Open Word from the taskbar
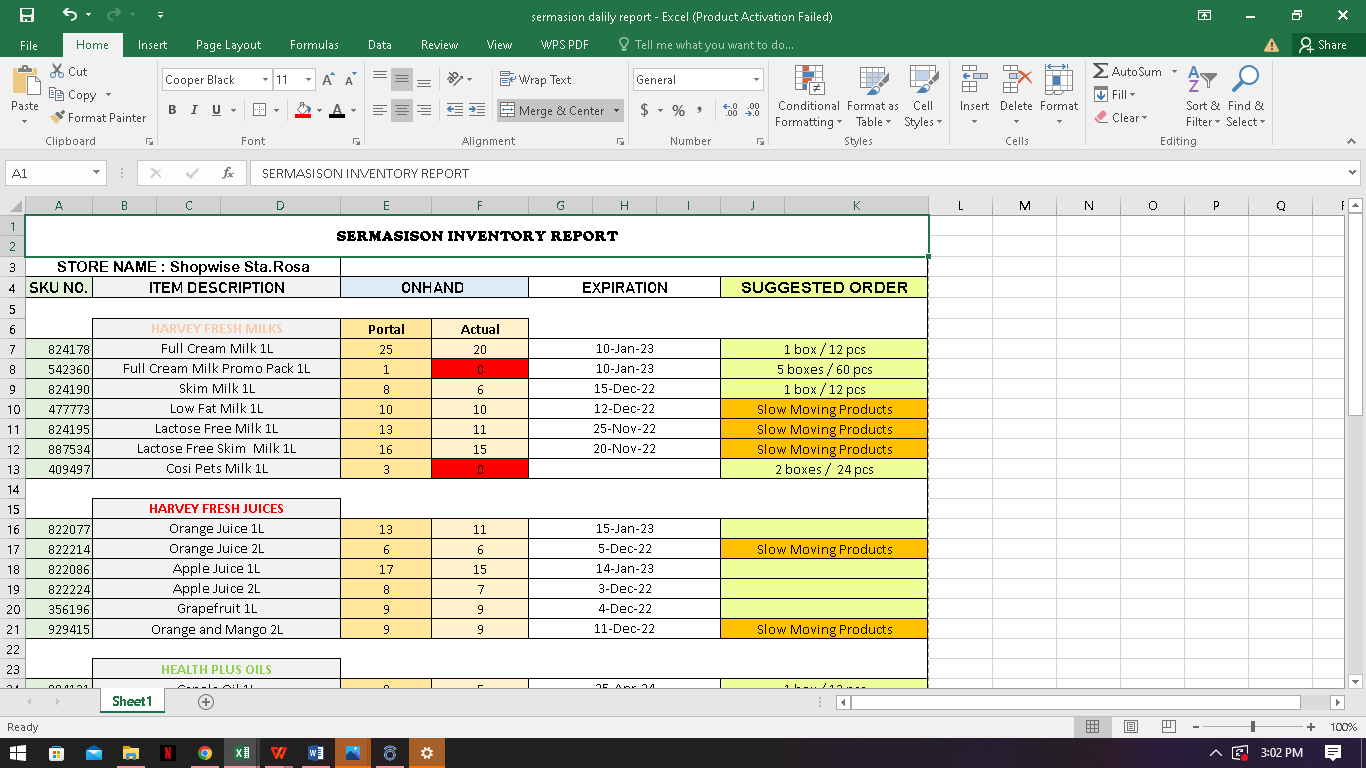The height and width of the screenshot is (768, 1366). [316, 753]
